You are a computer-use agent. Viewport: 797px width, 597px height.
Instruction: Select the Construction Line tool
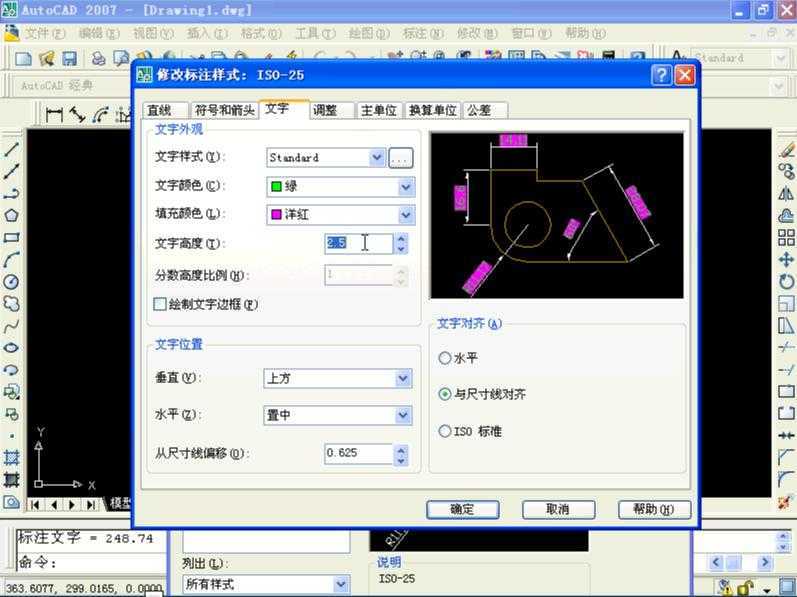coord(11,172)
